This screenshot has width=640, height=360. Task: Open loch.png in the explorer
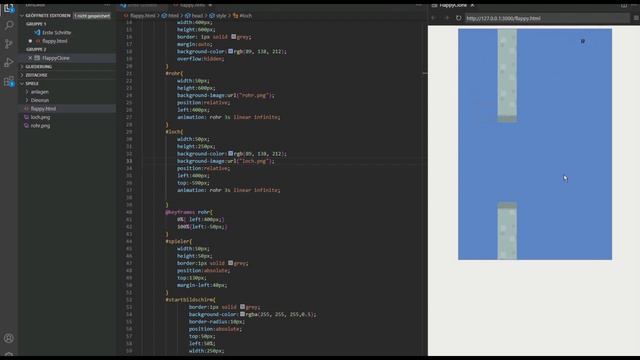(x=40, y=117)
